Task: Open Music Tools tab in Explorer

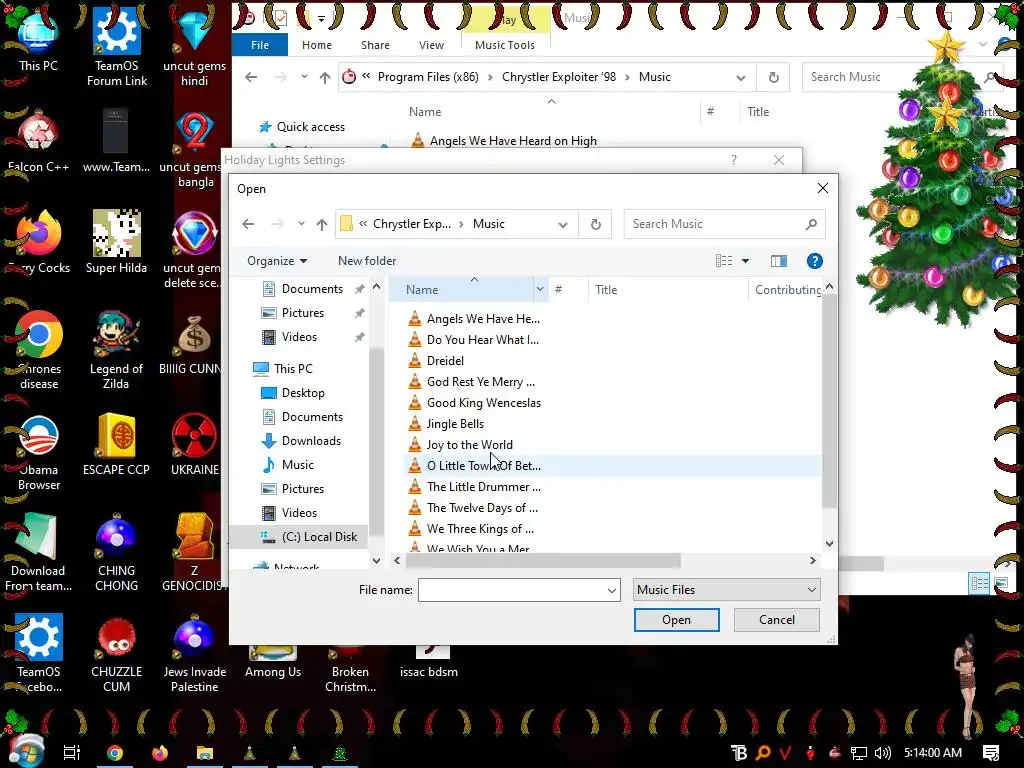Action: click(505, 45)
